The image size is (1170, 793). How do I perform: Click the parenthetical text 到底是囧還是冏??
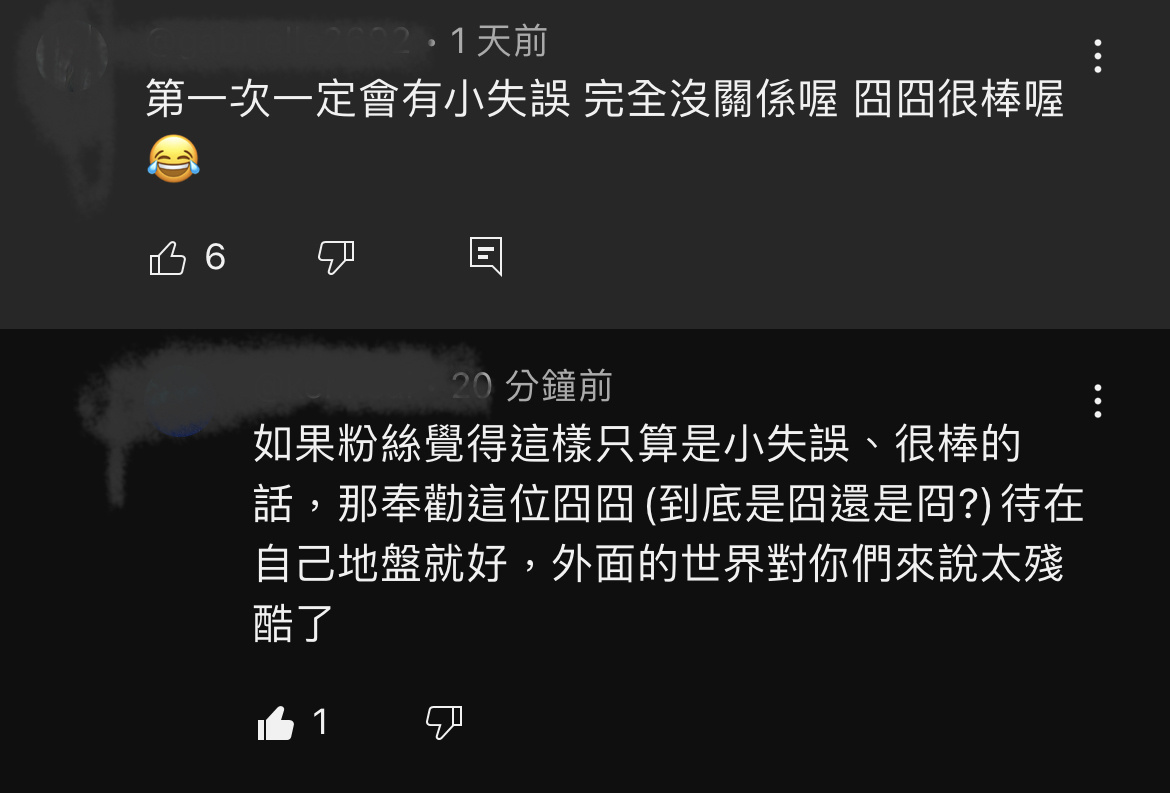pos(817,504)
